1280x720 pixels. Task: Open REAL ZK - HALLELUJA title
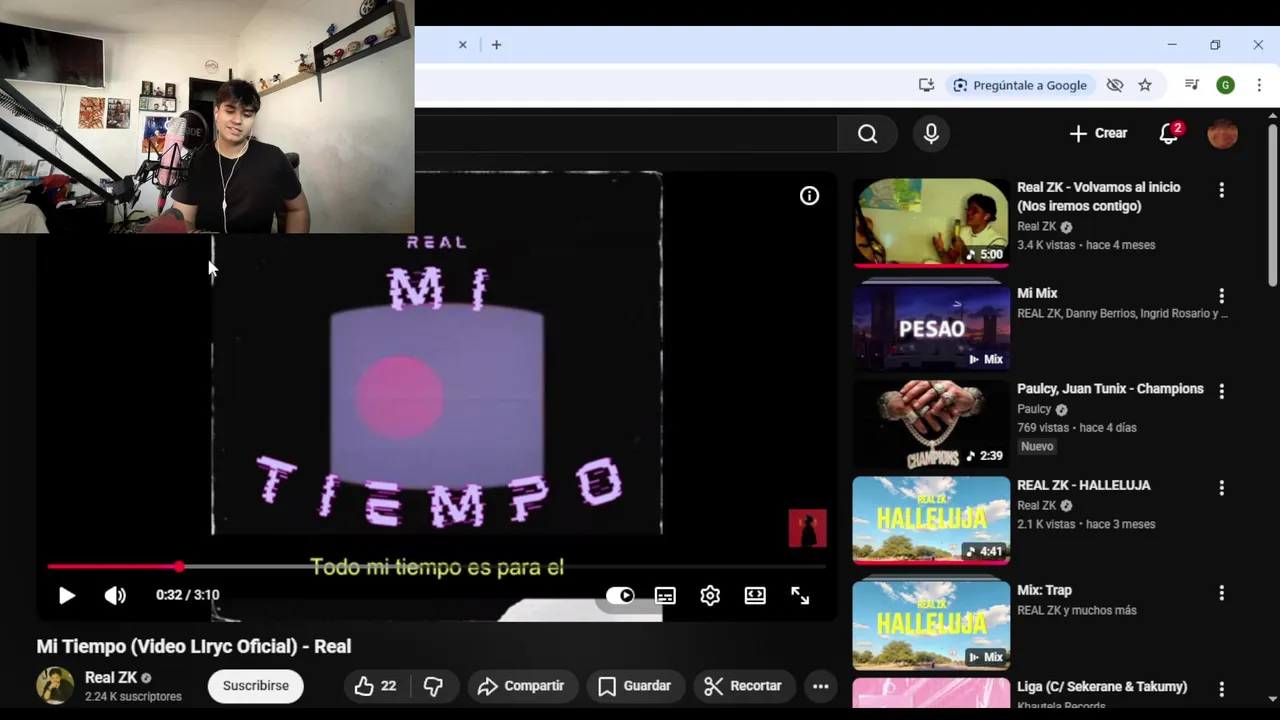click(1084, 485)
